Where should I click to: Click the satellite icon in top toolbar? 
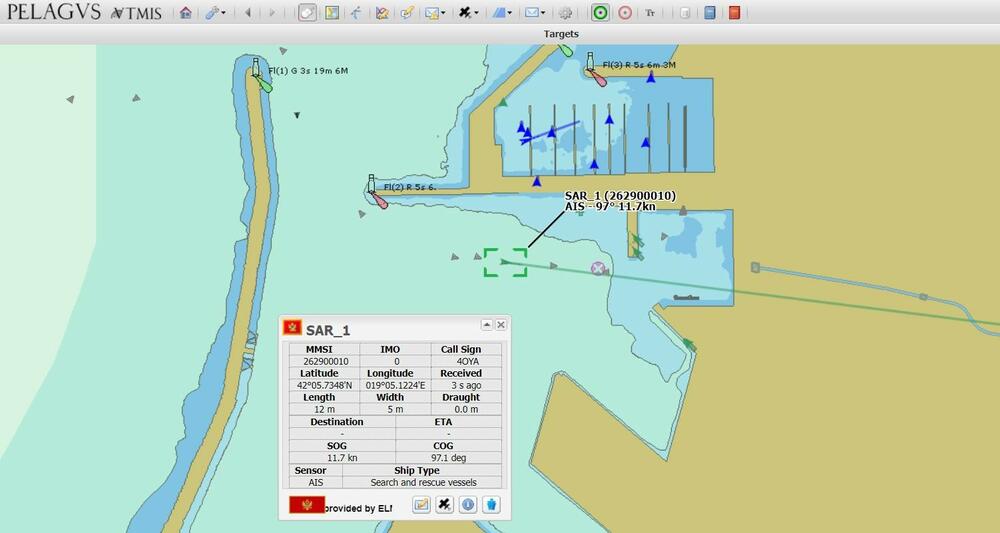[465, 13]
